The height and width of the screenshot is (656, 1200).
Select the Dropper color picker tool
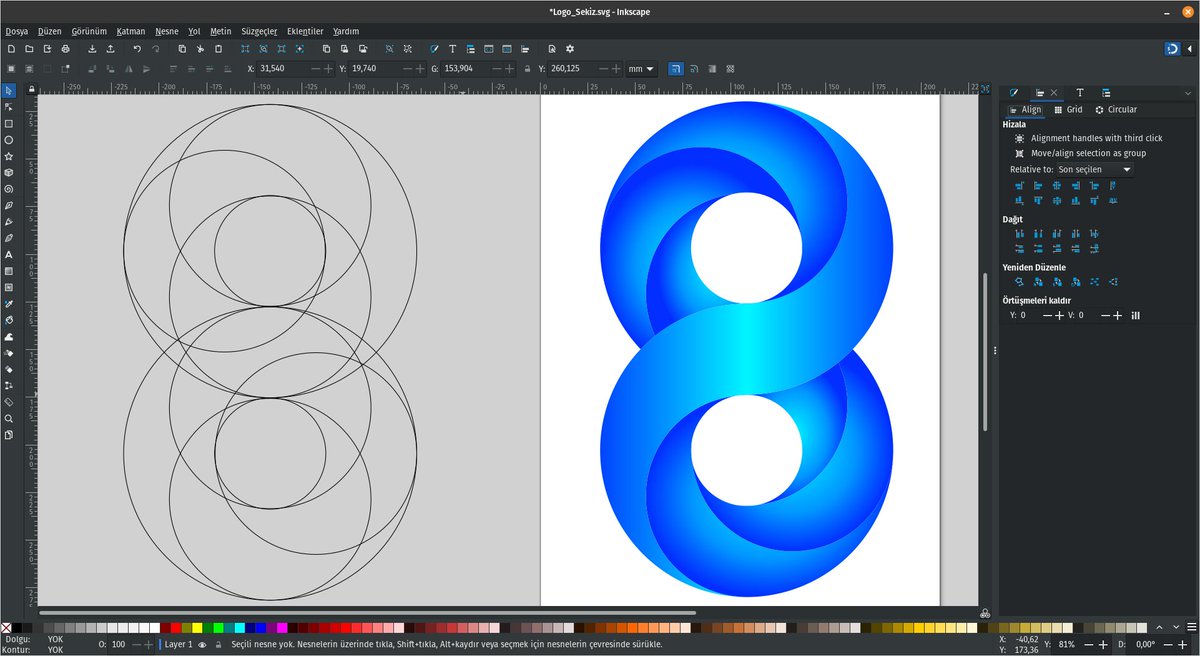coord(9,303)
